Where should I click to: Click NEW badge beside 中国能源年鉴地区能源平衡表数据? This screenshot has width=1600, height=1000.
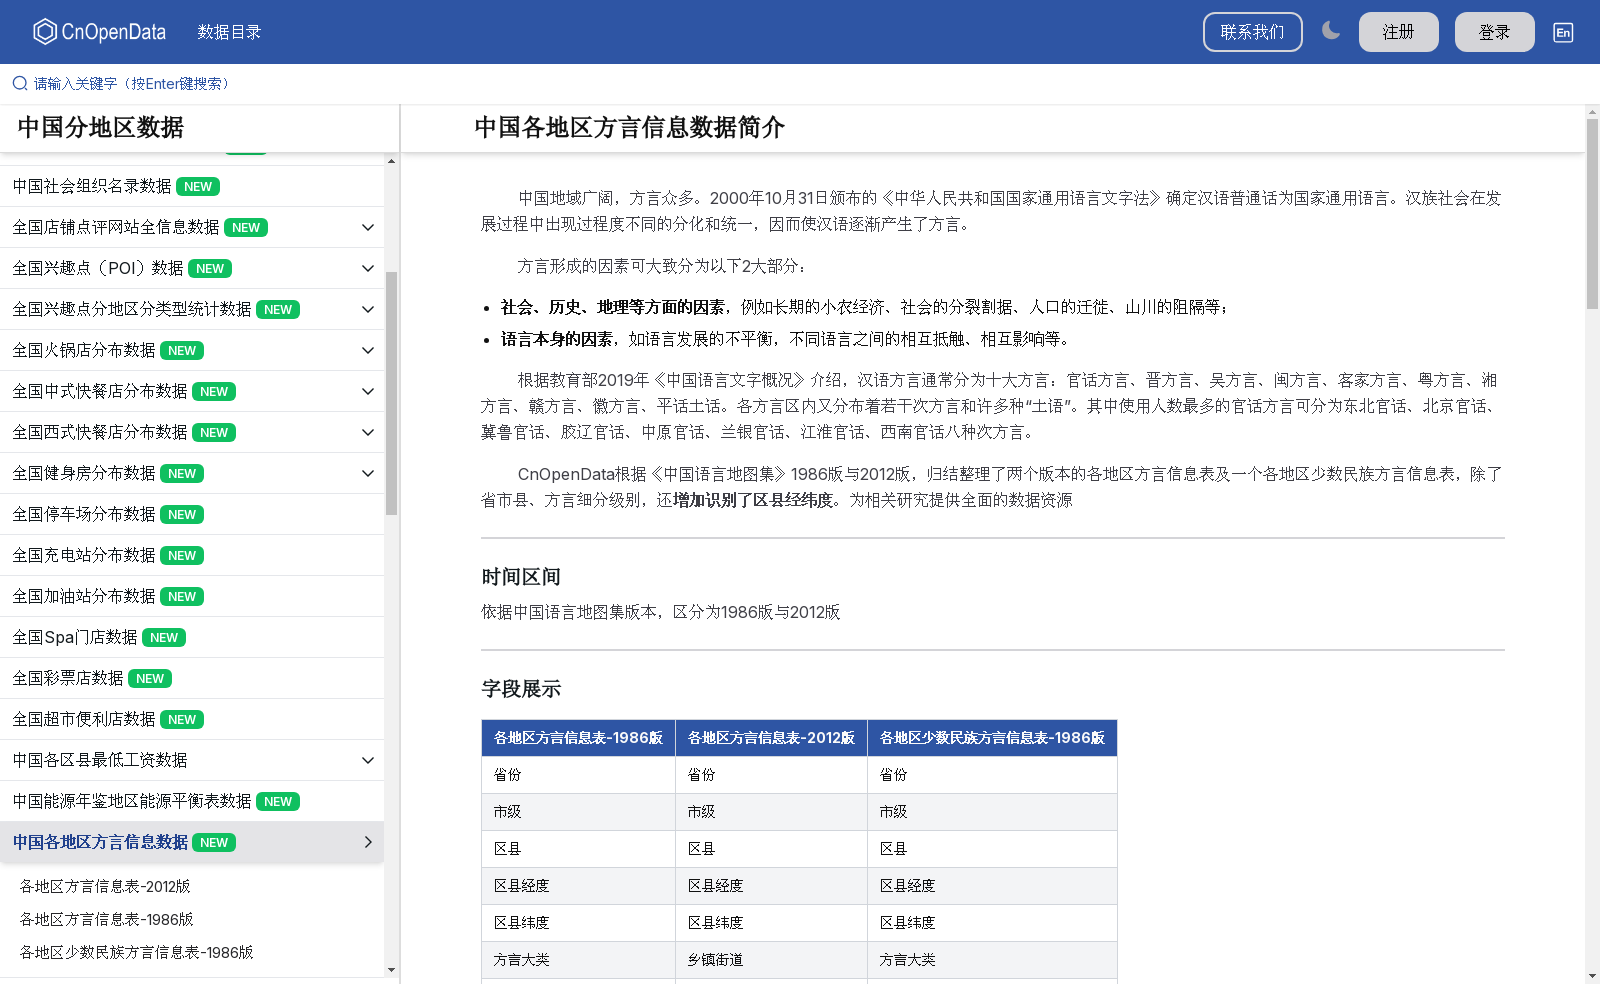[278, 802]
